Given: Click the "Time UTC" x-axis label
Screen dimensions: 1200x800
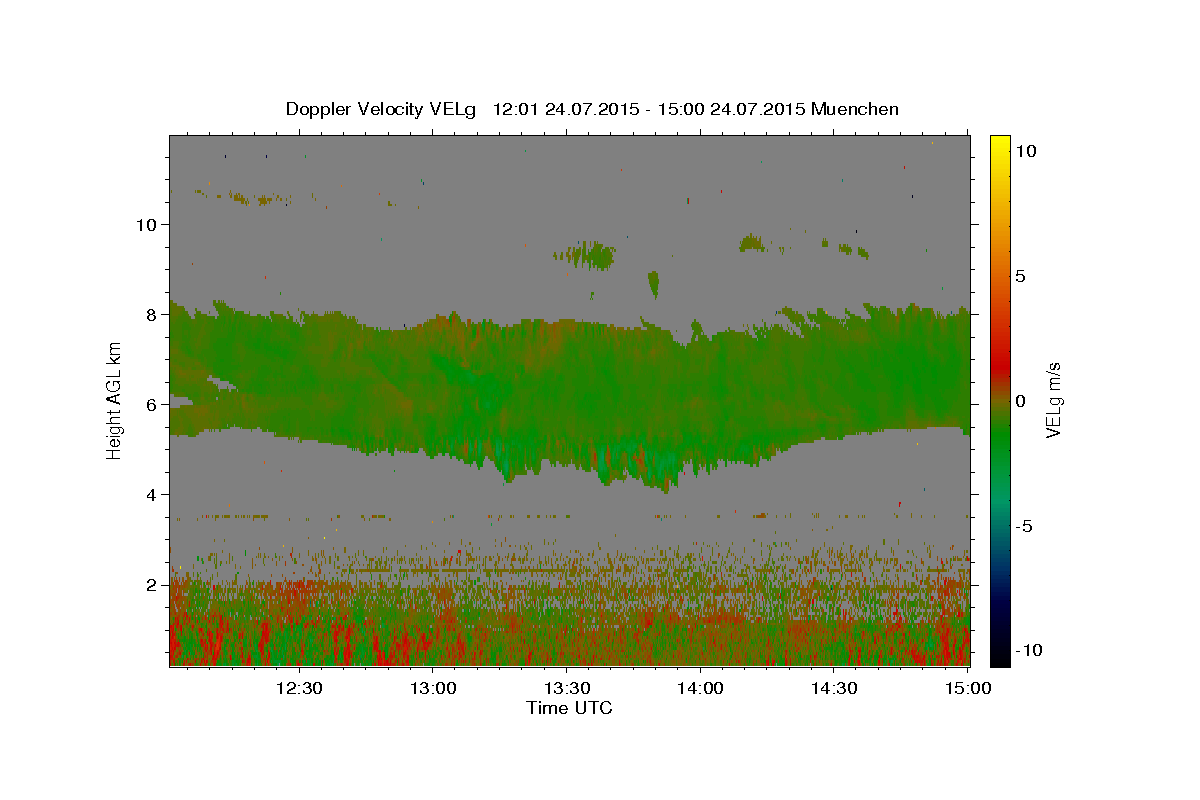Looking at the screenshot, I should 569,708.
